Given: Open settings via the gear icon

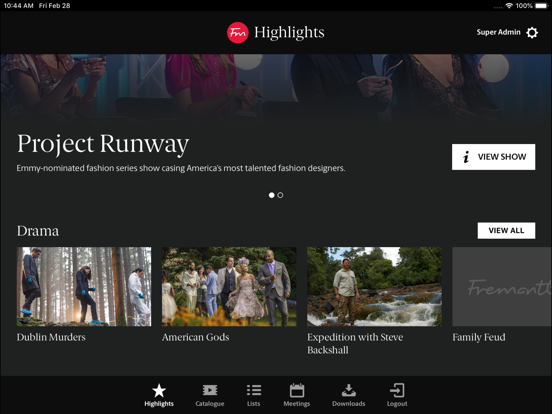Looking at the screenshot, I should (532, 32).
